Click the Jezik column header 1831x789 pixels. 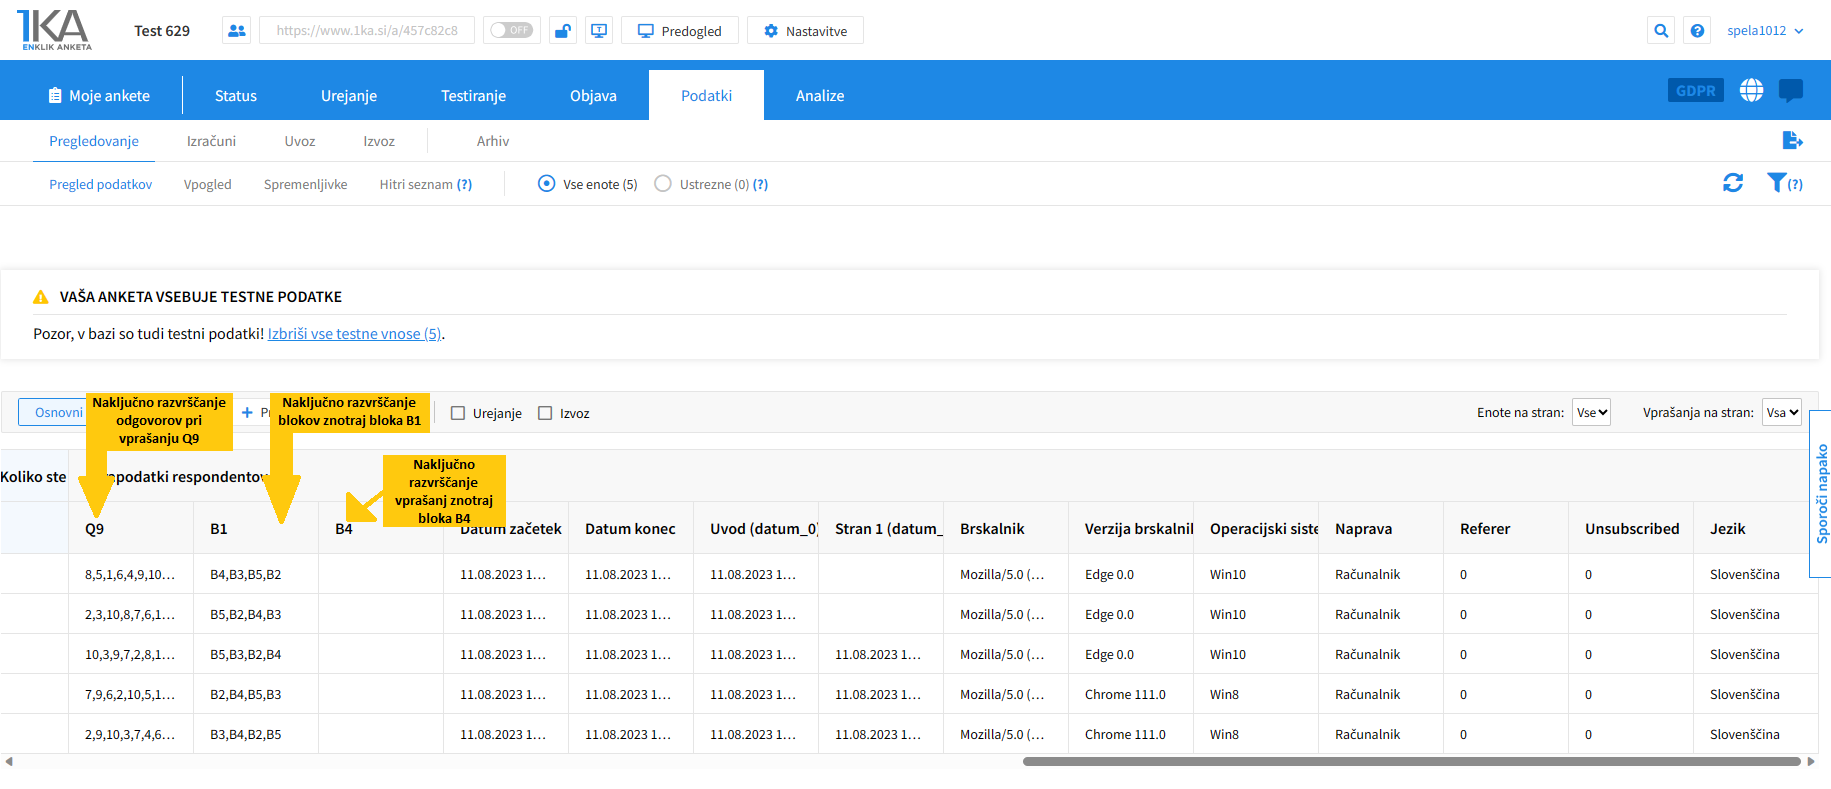click(1756, 528)
